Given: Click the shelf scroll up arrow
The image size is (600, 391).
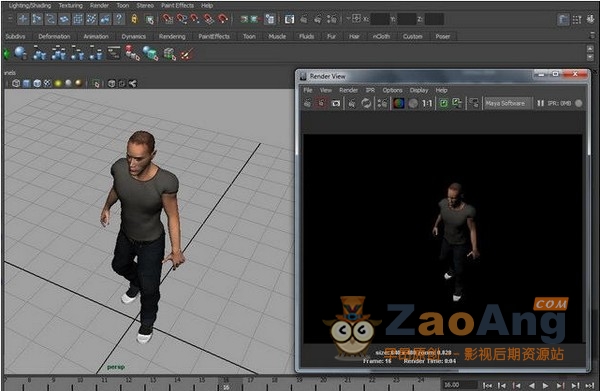Looking at the screenshot, I should 590,49.
